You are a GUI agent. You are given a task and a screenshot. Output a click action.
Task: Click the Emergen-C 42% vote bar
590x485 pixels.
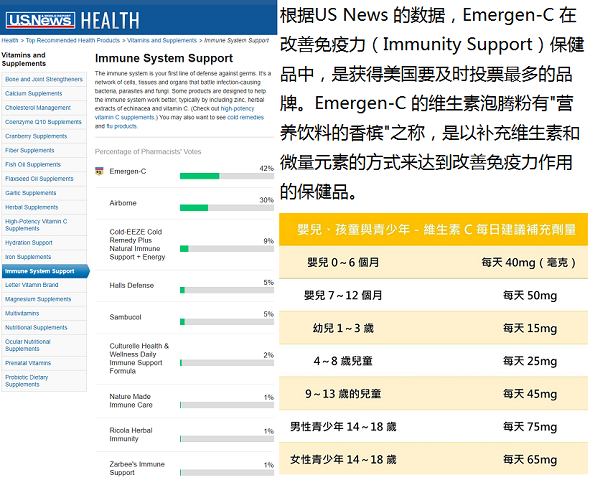(227, 176)
